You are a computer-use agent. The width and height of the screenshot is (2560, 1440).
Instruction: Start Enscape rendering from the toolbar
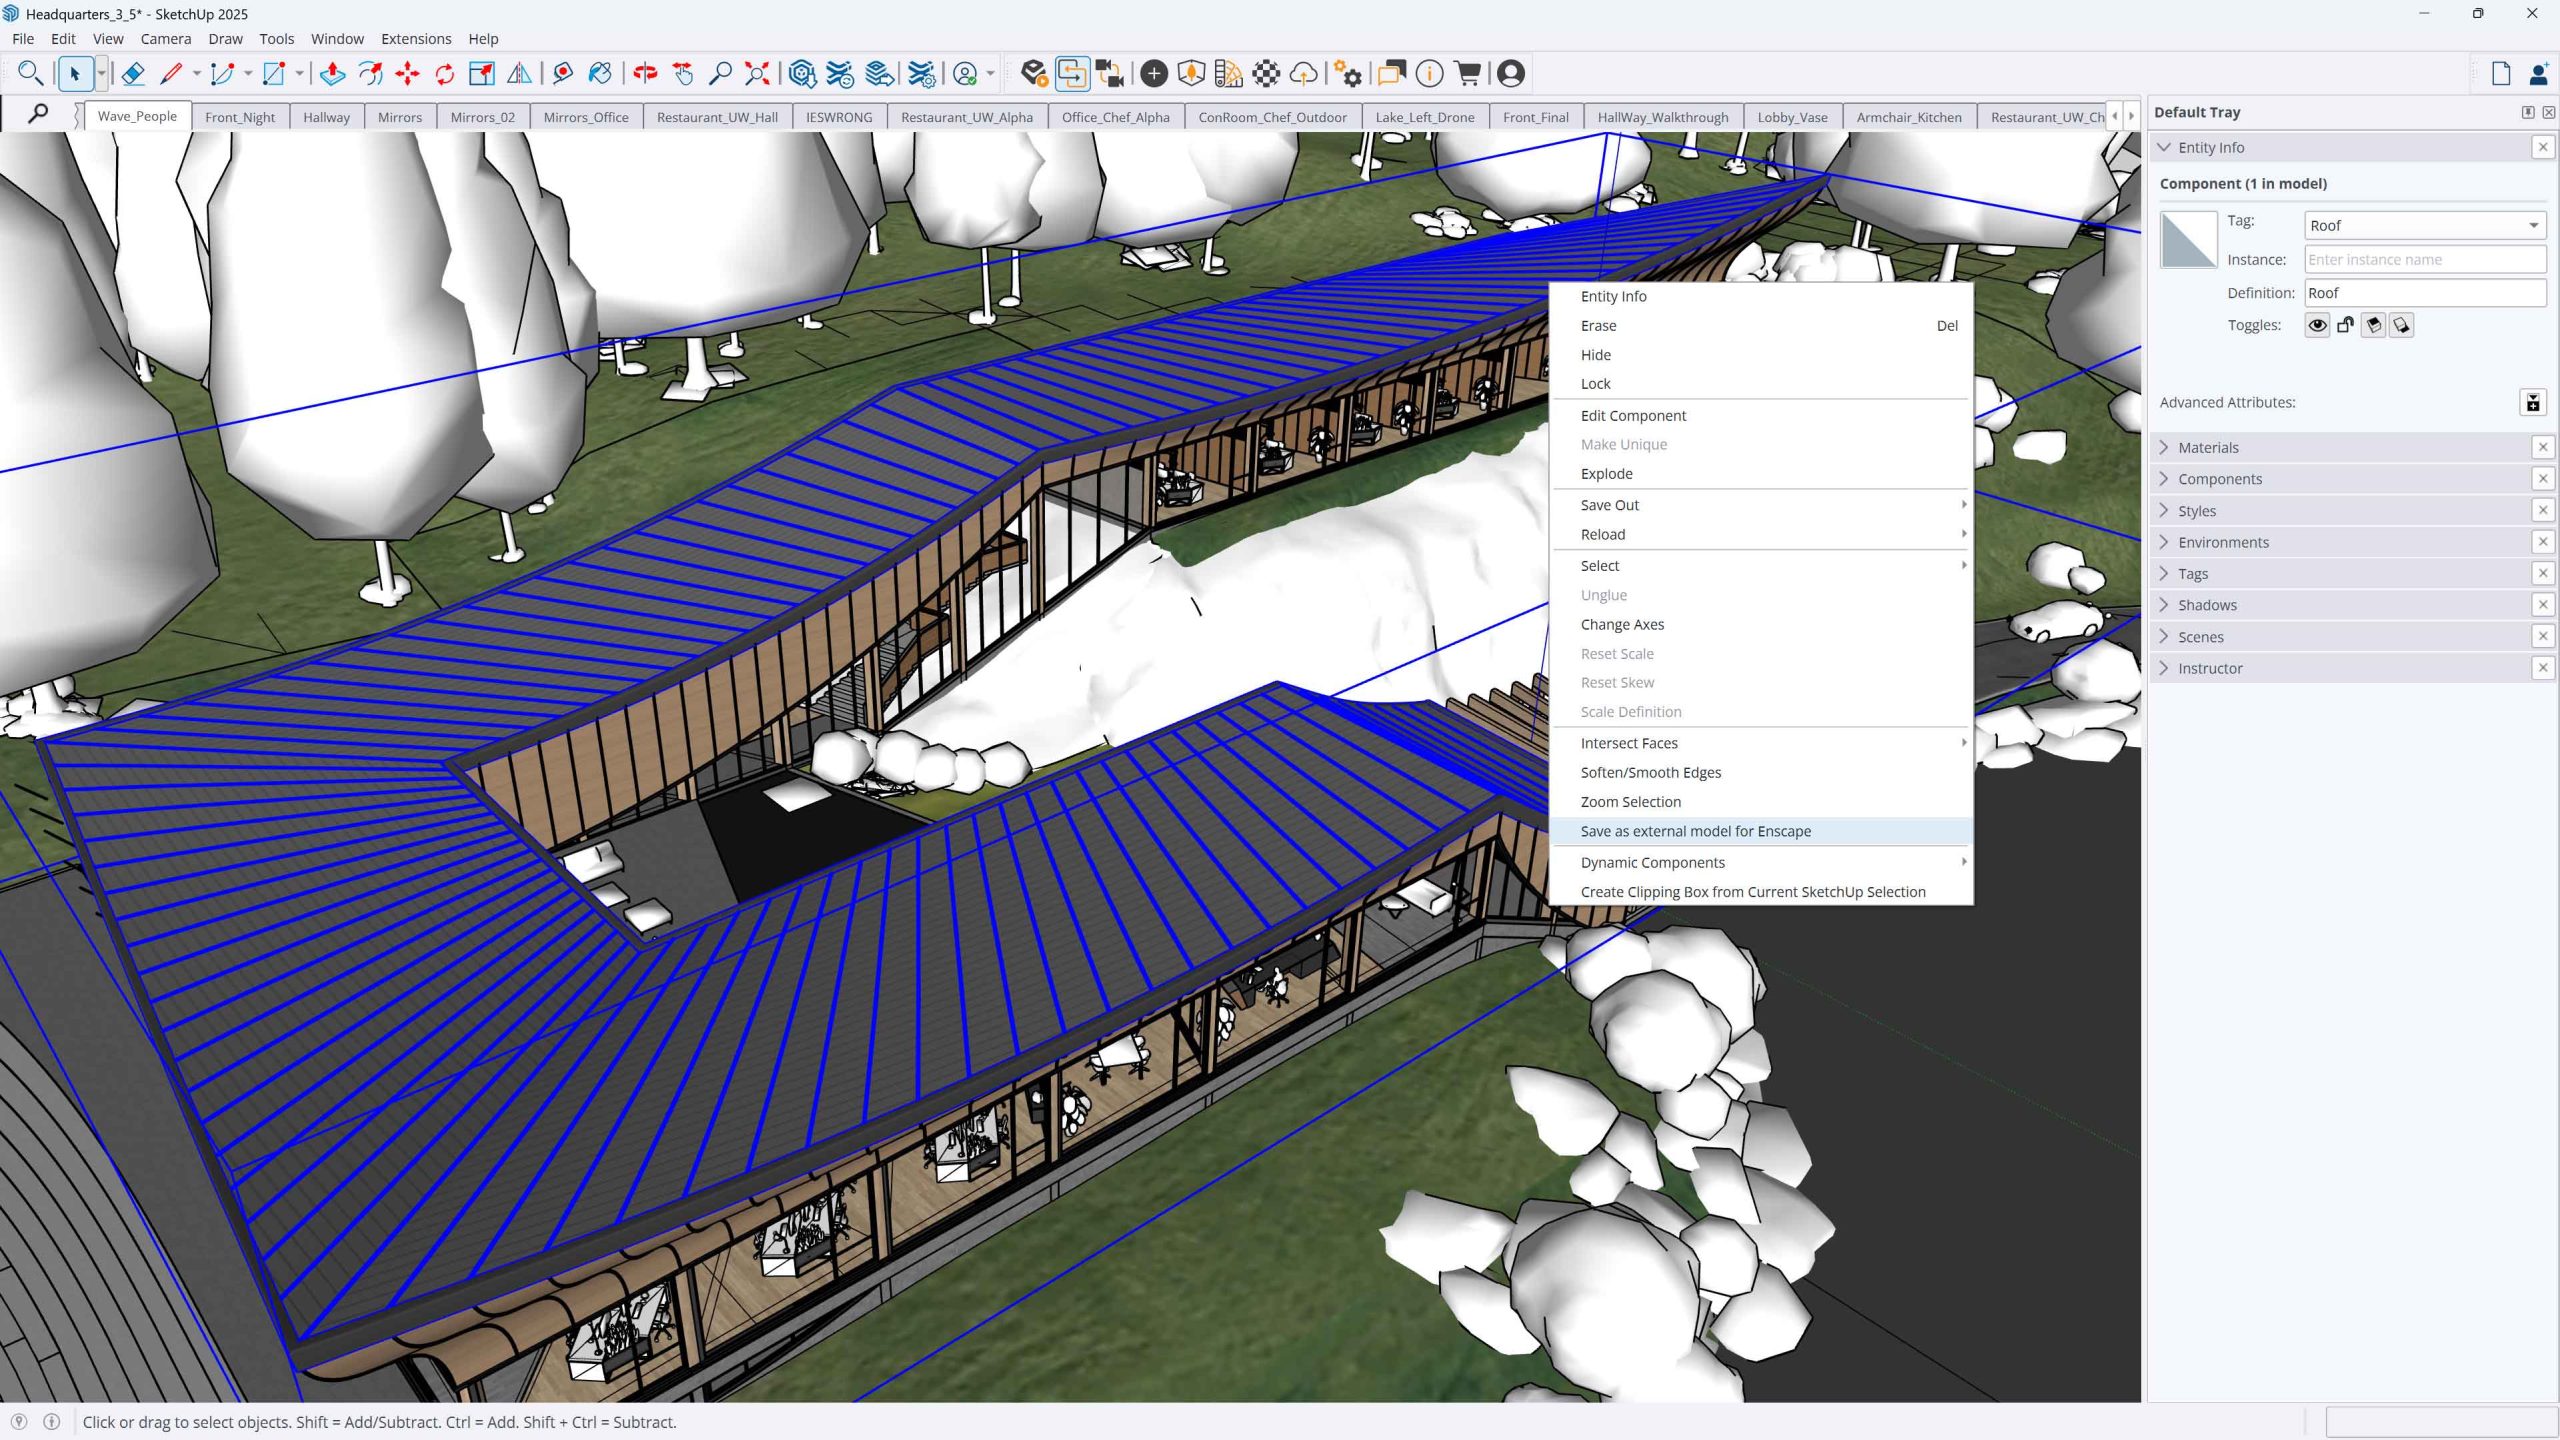tap(1035, 74)
